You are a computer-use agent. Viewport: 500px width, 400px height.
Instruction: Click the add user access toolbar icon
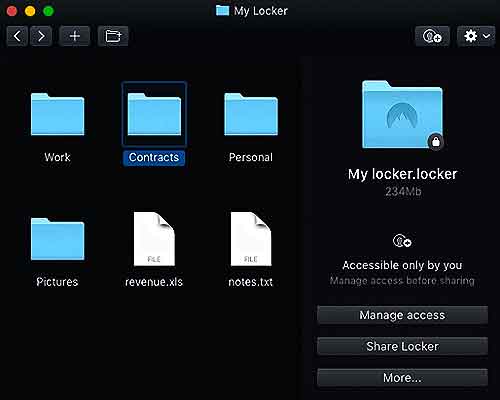(x=432, y=36)
